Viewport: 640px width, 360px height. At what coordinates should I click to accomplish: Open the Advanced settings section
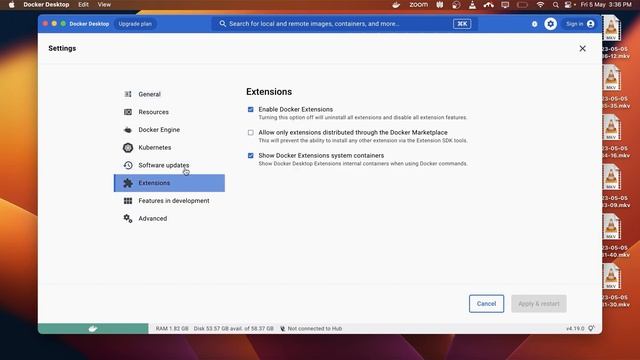pyautogui.click(x=169, y=218)
